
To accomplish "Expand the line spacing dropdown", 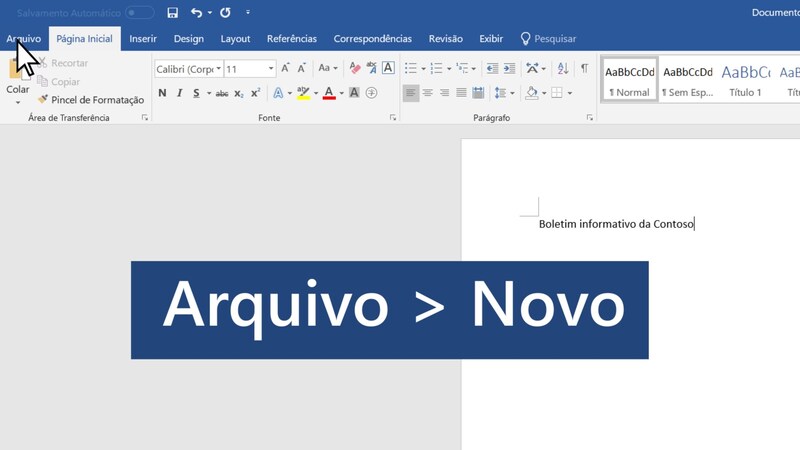I will point(512,93).
